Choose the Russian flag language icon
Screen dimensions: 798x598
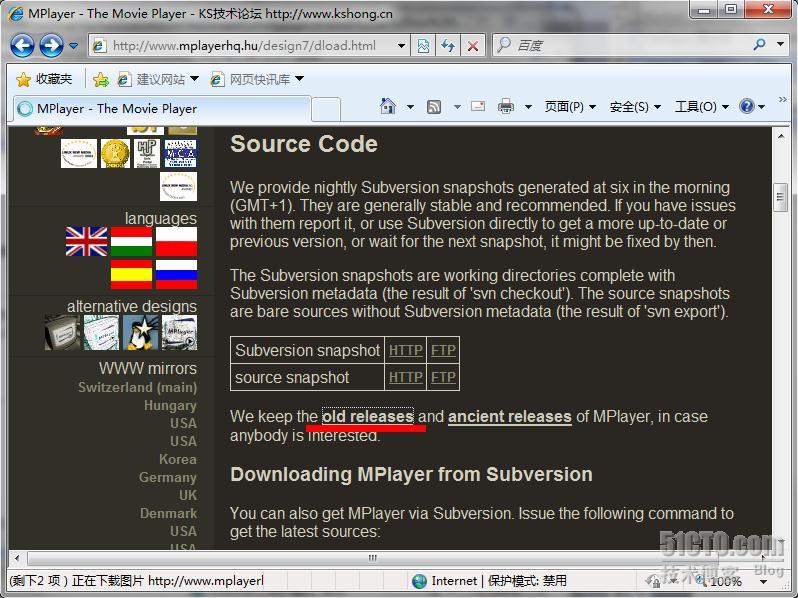[x=176, y=273]
